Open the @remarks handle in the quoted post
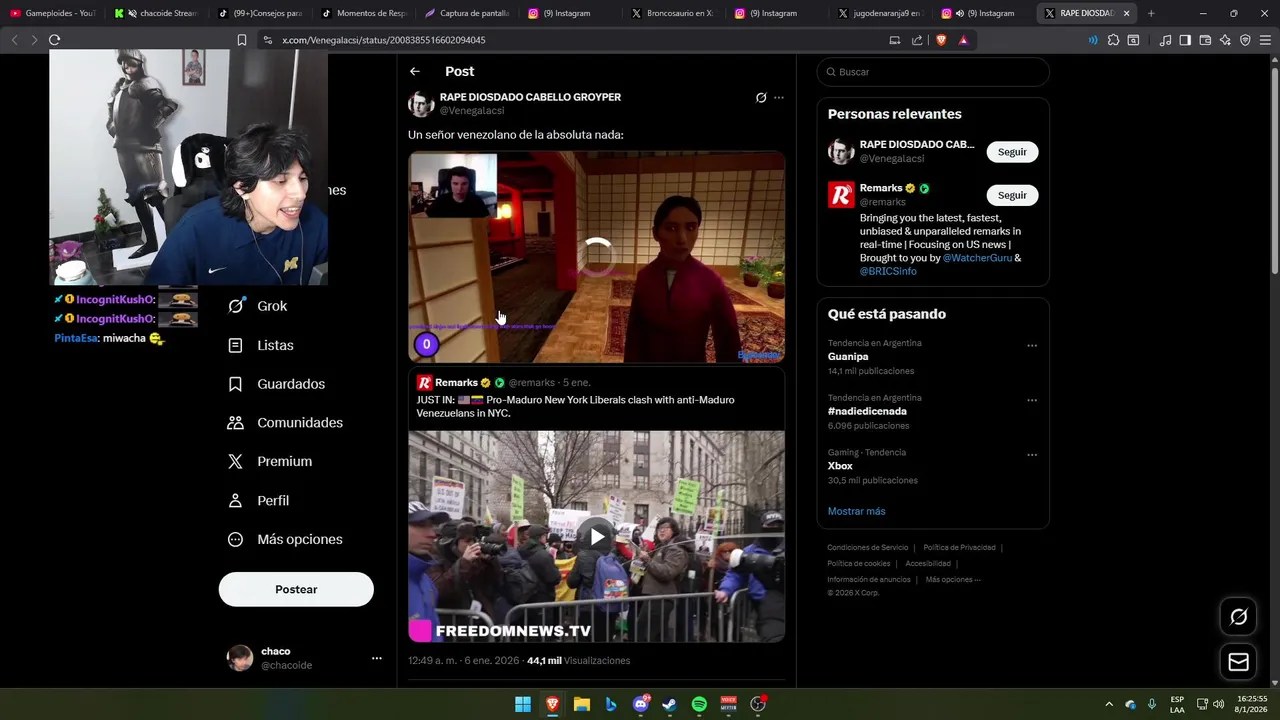The width and height of the screenshot is (1280, 720). pos(531,383)
